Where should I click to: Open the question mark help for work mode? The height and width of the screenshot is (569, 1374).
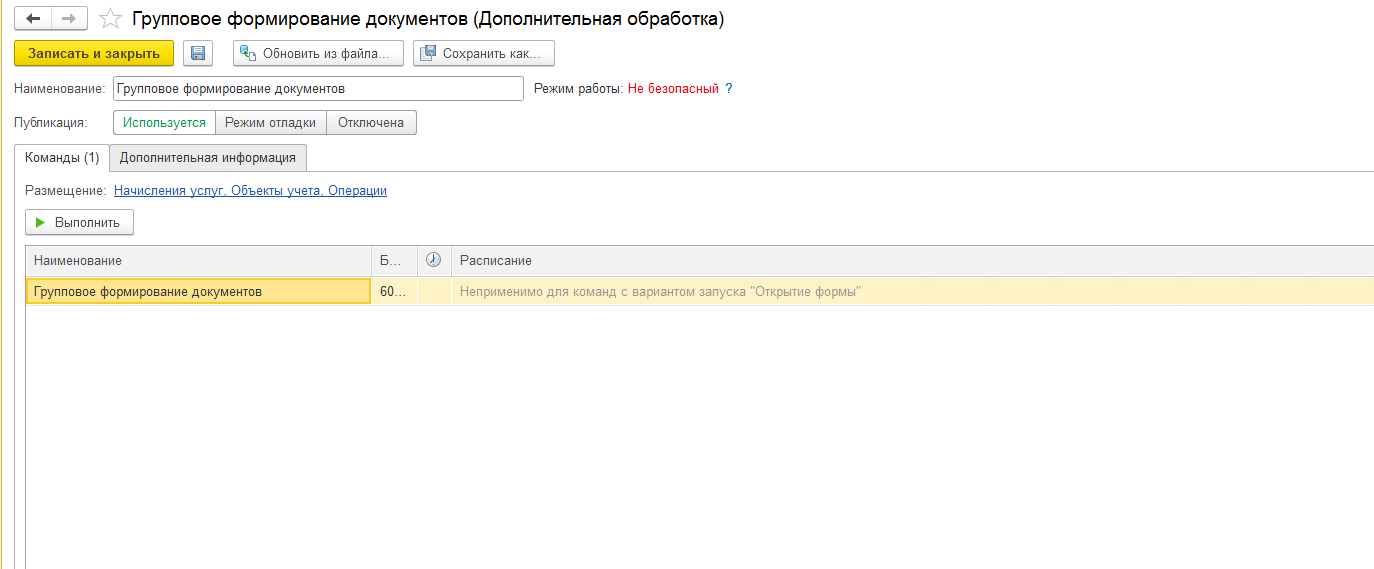click(x=729, y=89)
